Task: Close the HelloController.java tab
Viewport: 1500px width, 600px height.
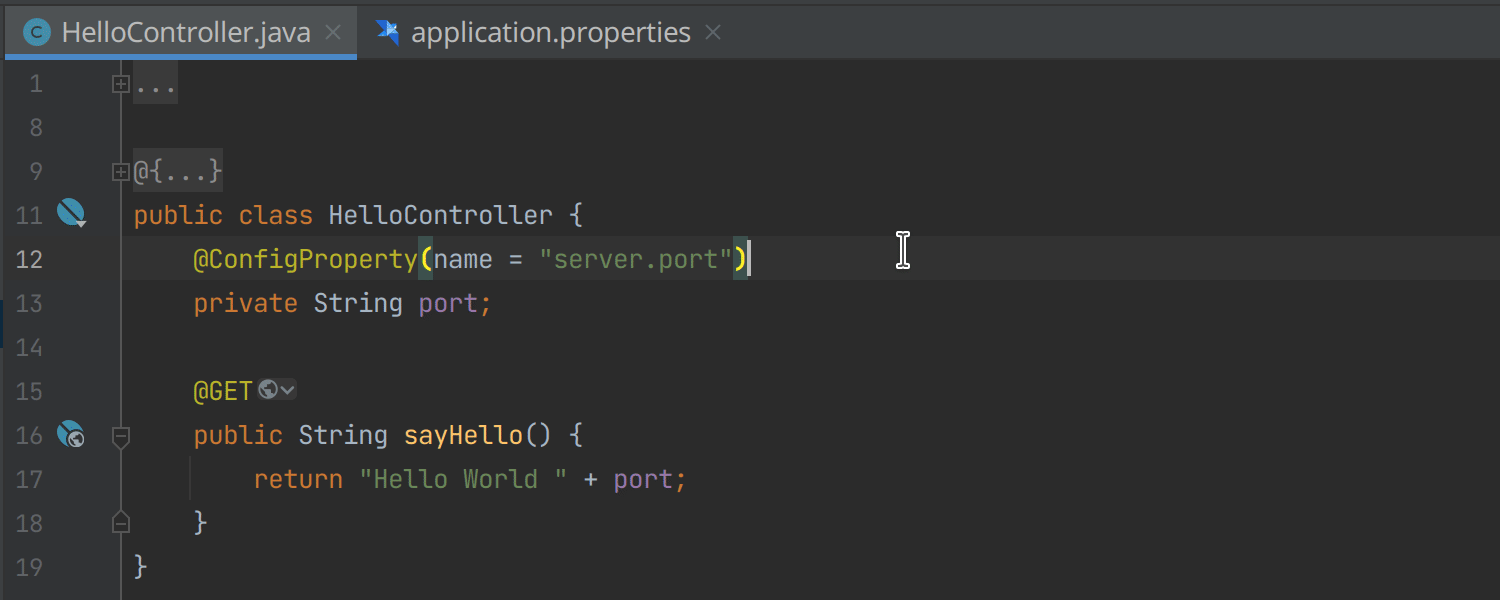Action: 334,33
